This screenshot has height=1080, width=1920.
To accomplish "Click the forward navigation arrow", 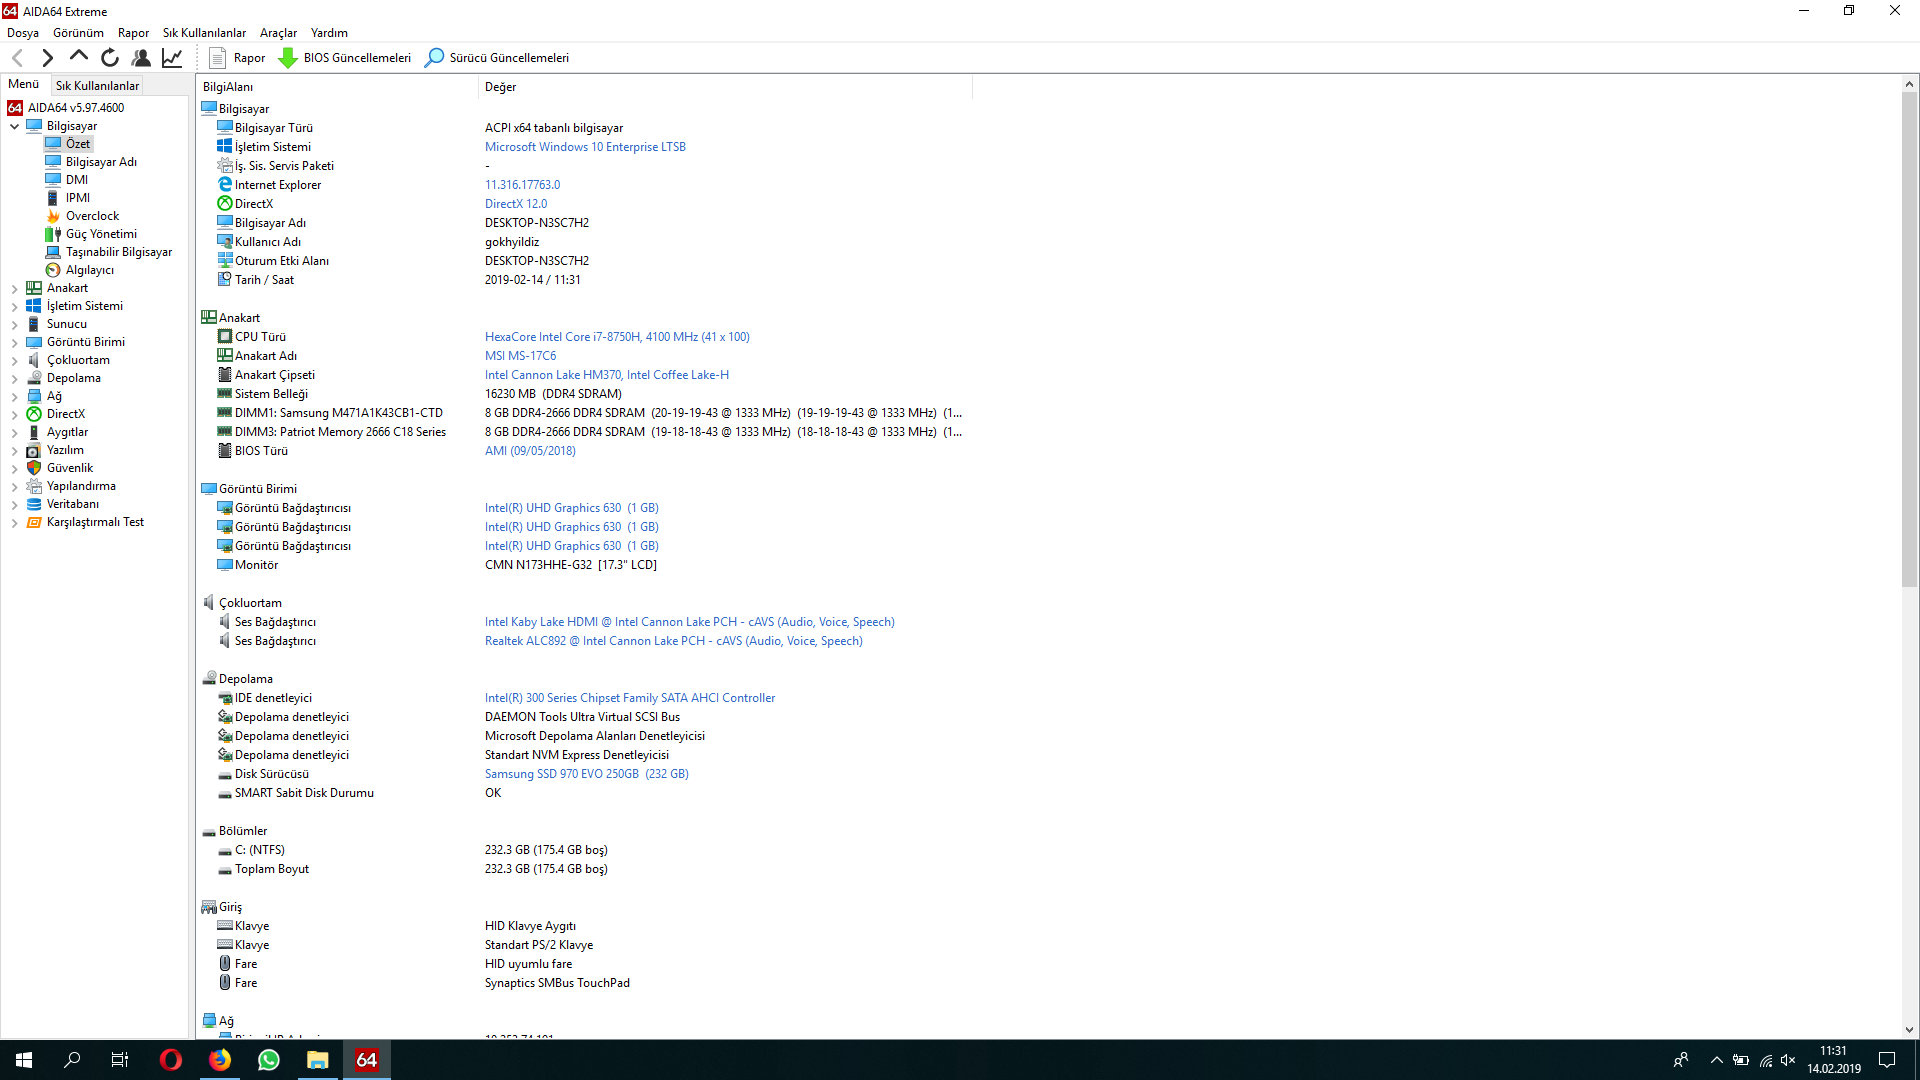I will point(47,58).
